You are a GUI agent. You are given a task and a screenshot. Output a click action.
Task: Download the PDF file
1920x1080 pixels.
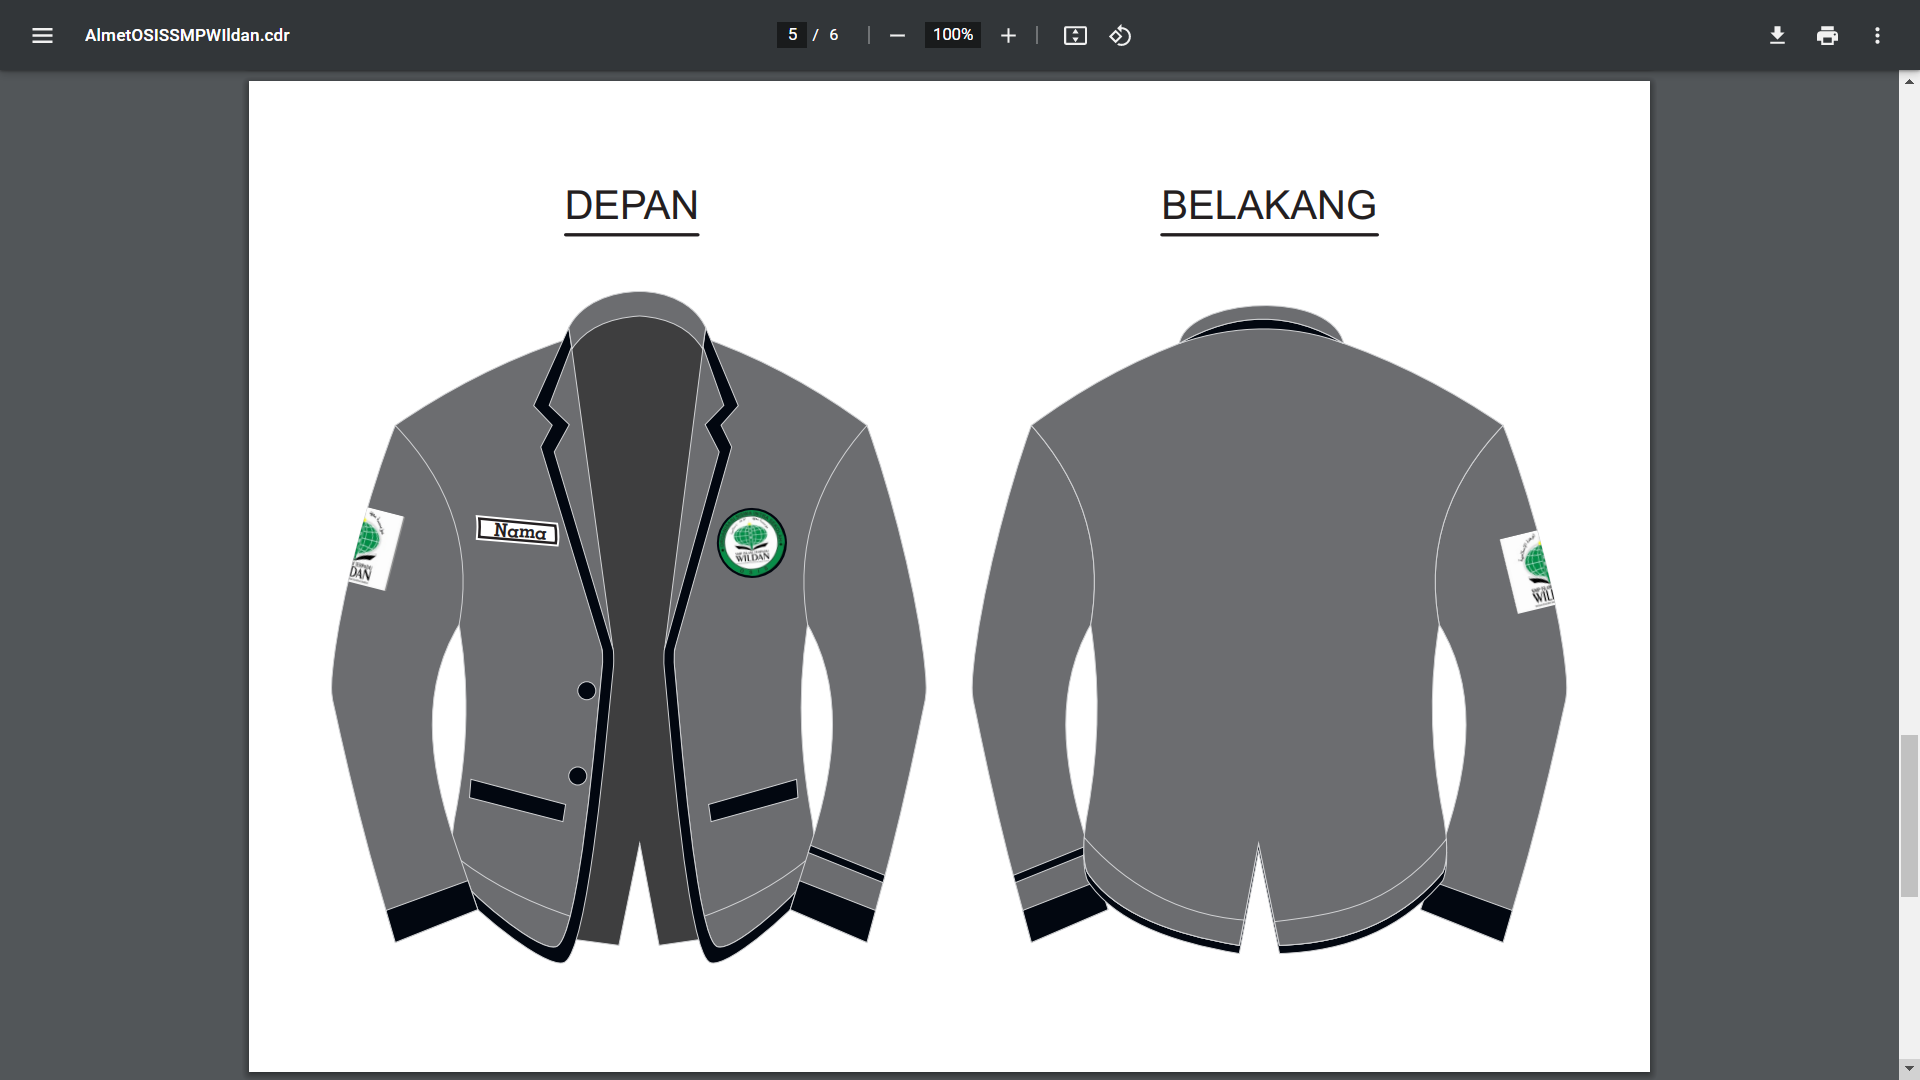point(1777,36)
